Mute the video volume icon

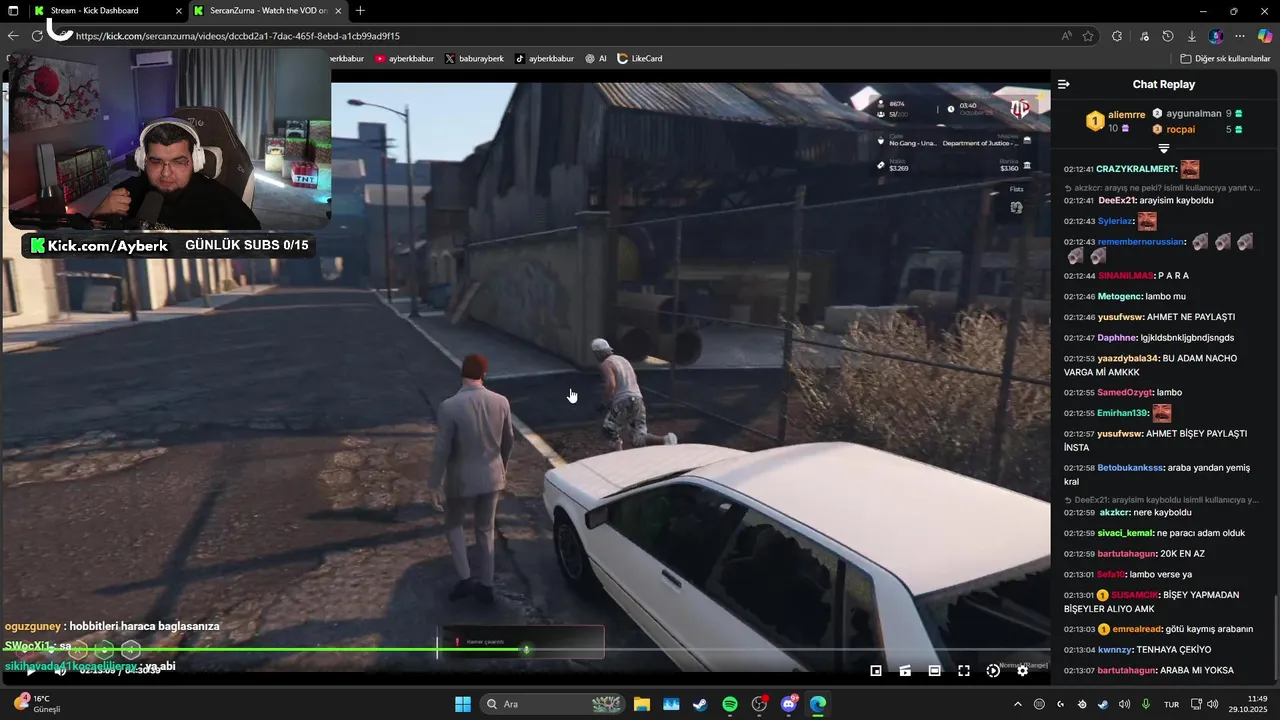(60, 671)
